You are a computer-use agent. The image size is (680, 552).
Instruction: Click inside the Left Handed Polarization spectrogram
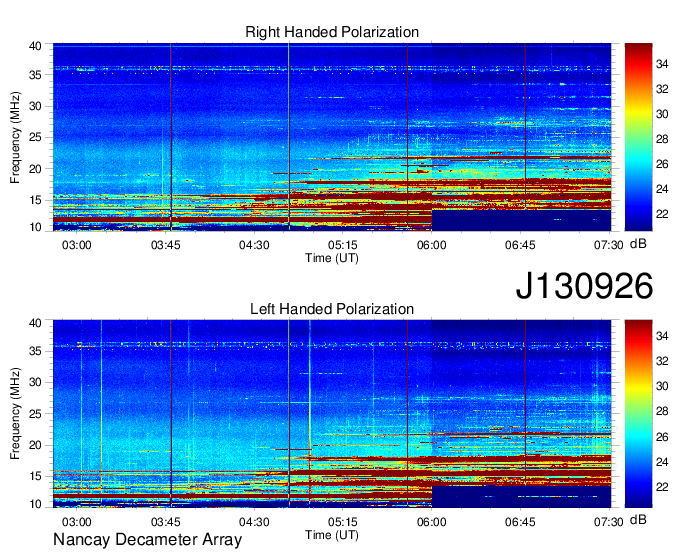tap(332, 414)
